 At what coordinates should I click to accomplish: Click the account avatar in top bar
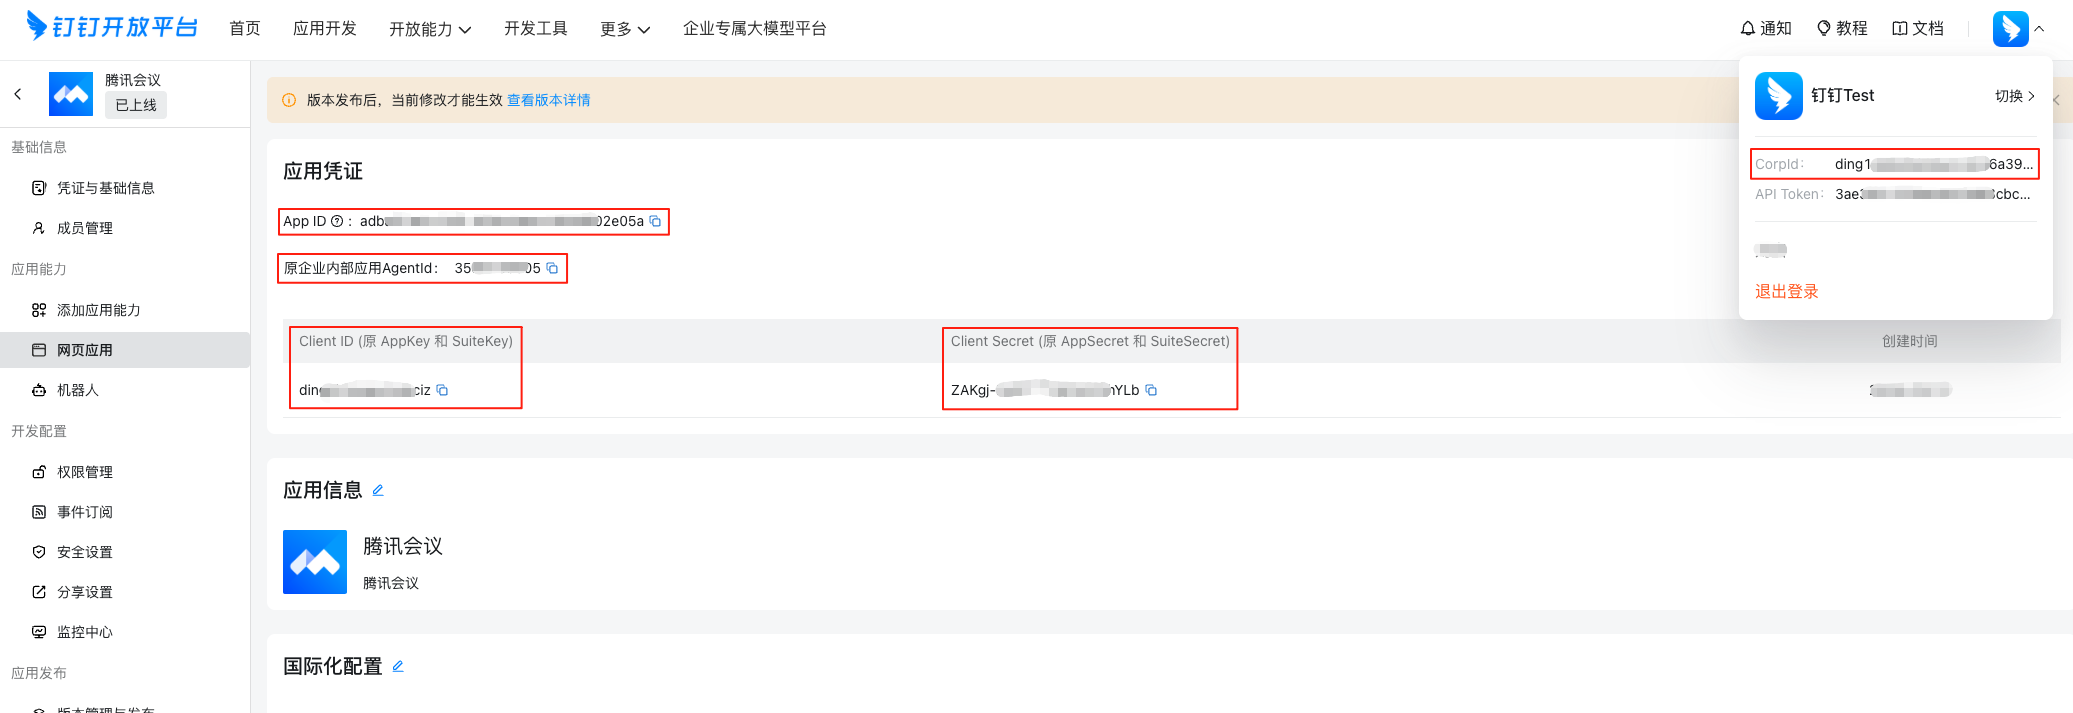[2011, 28]
